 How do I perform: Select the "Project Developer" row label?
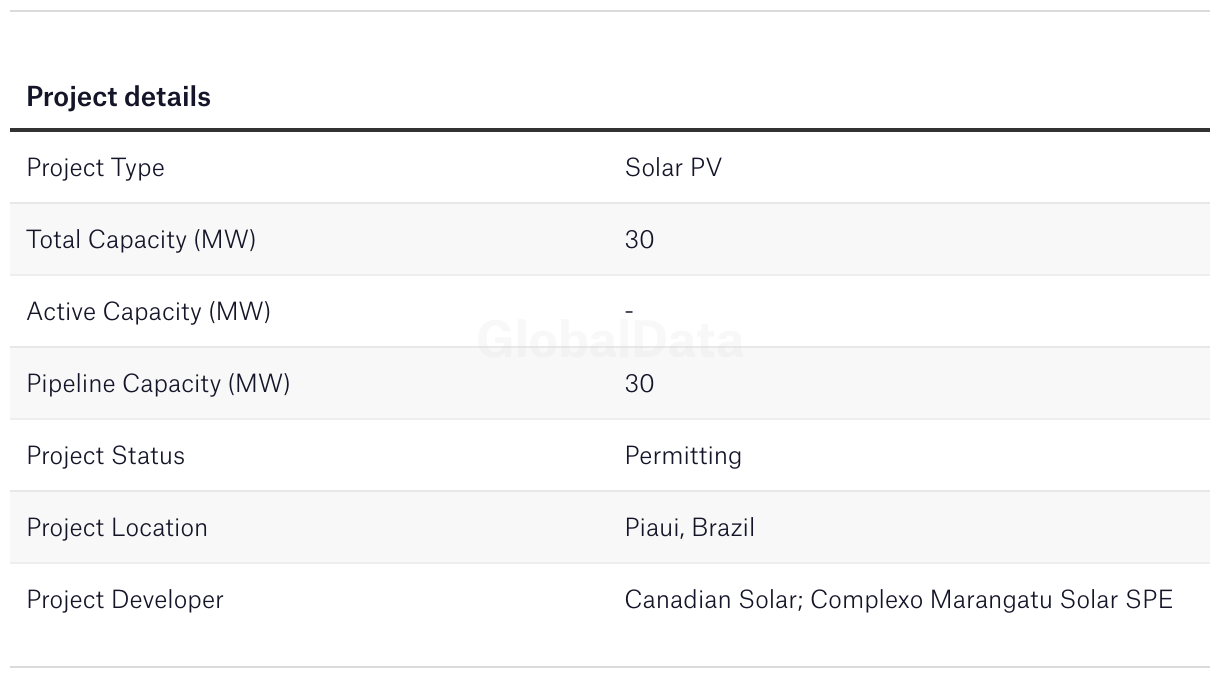pos(125,600)
